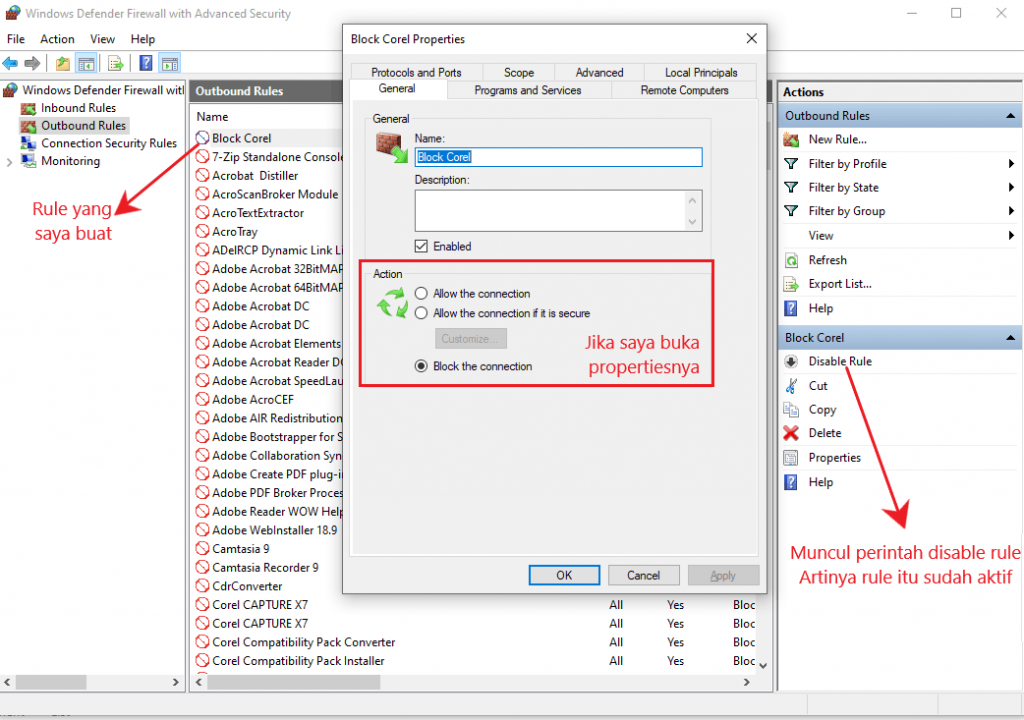
Task: Click the Filter by Group funnel icon
Action: [791, 211]
